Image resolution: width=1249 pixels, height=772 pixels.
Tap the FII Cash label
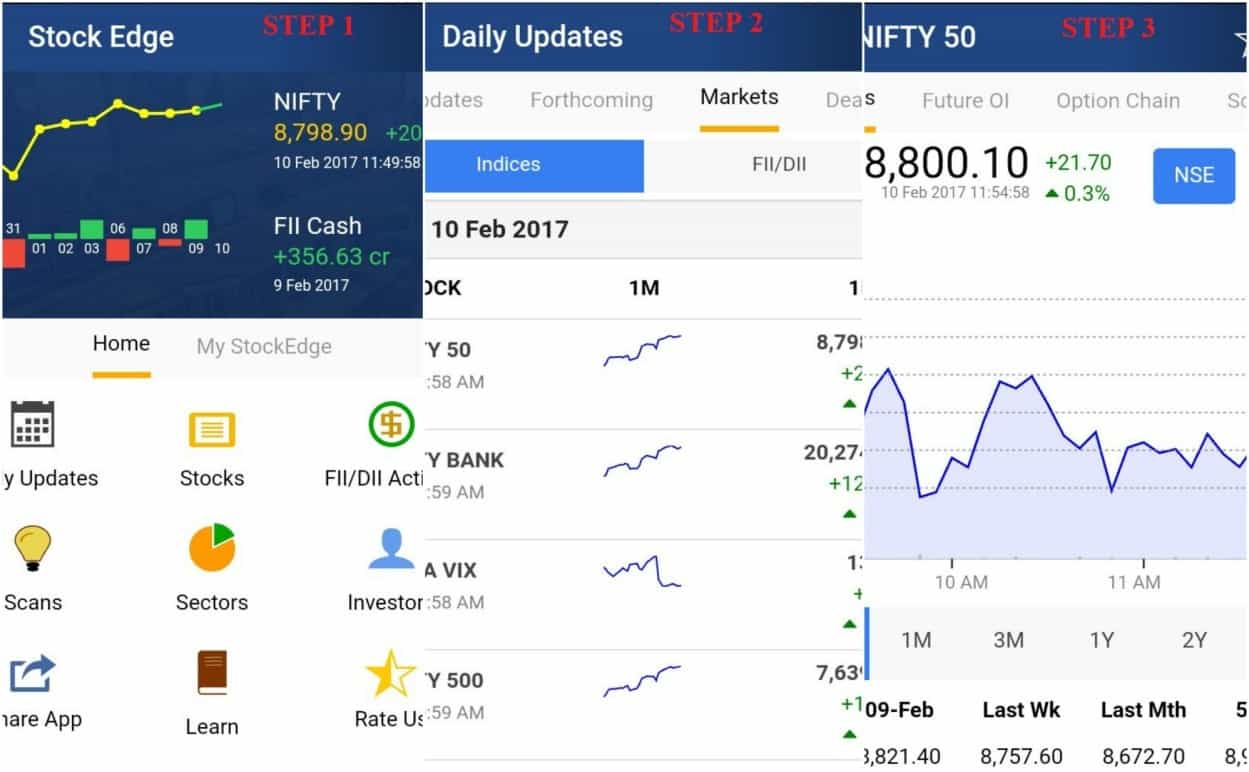coord(317,226)
